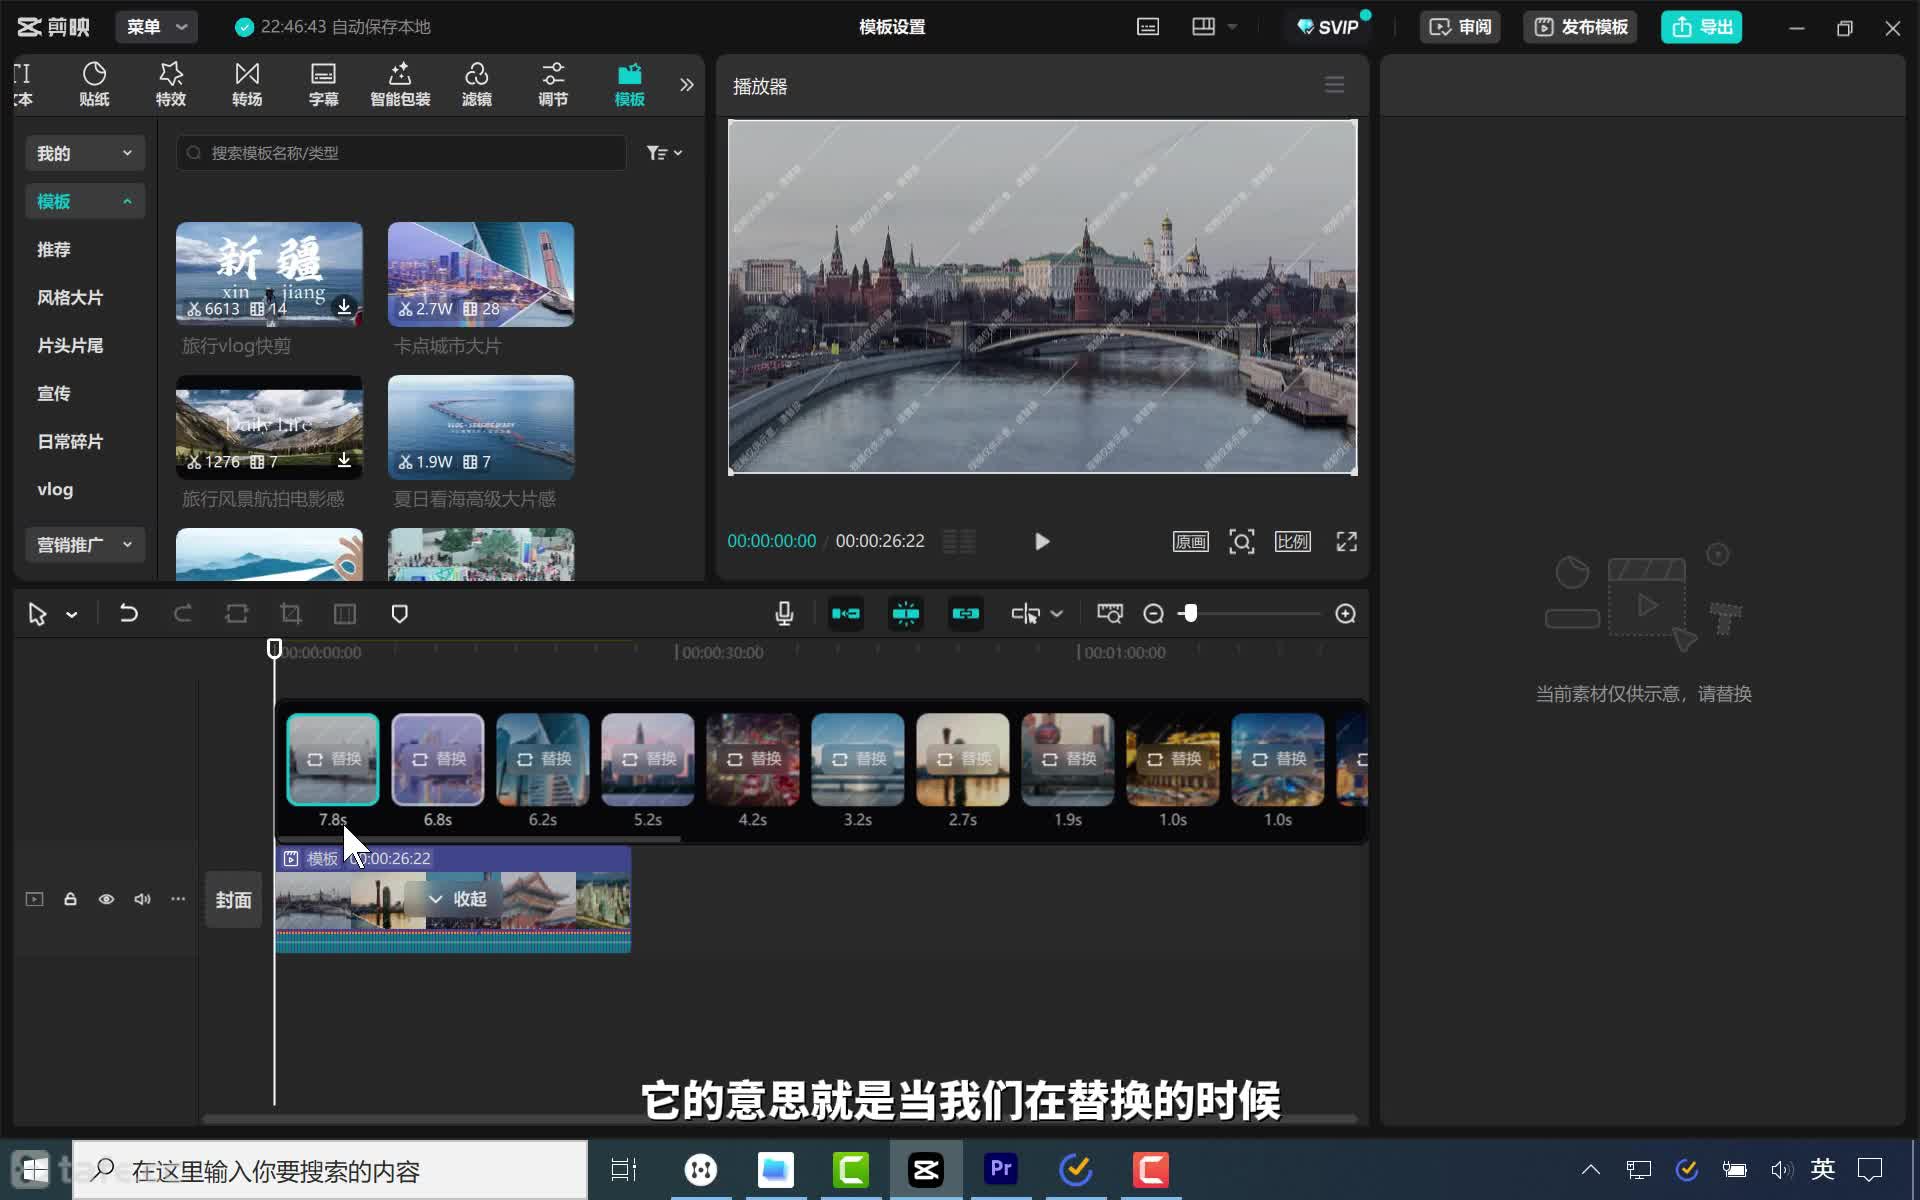Collapse the 模板 category list
This screenshot has width=1920, height=1200.
85,201
